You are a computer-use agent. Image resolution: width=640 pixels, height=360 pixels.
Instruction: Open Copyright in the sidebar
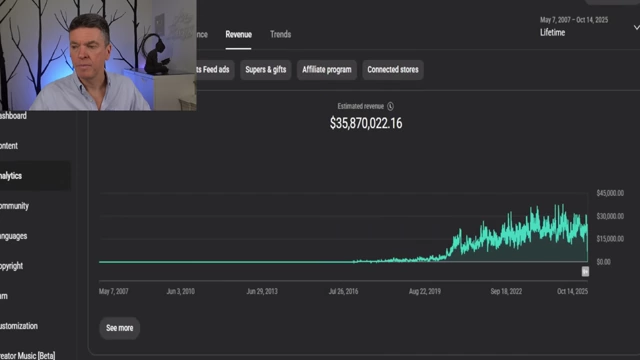[11, 266]
